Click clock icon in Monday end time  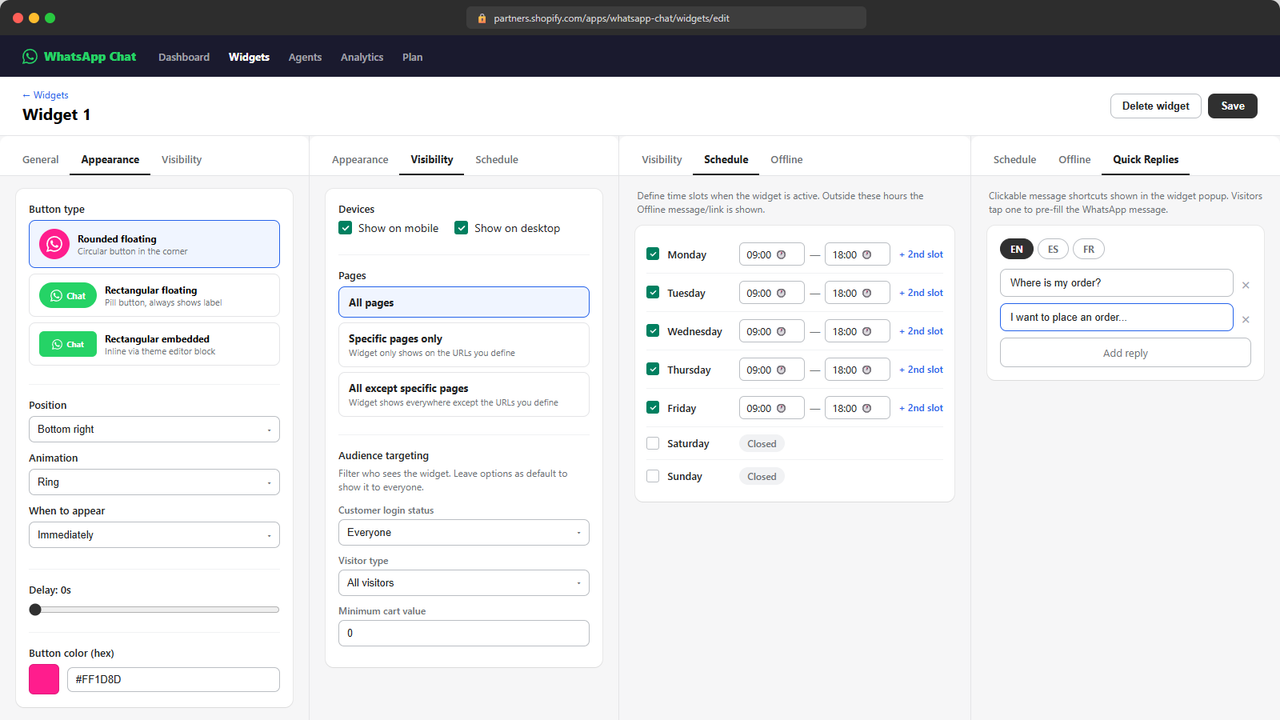click(867, 255)
